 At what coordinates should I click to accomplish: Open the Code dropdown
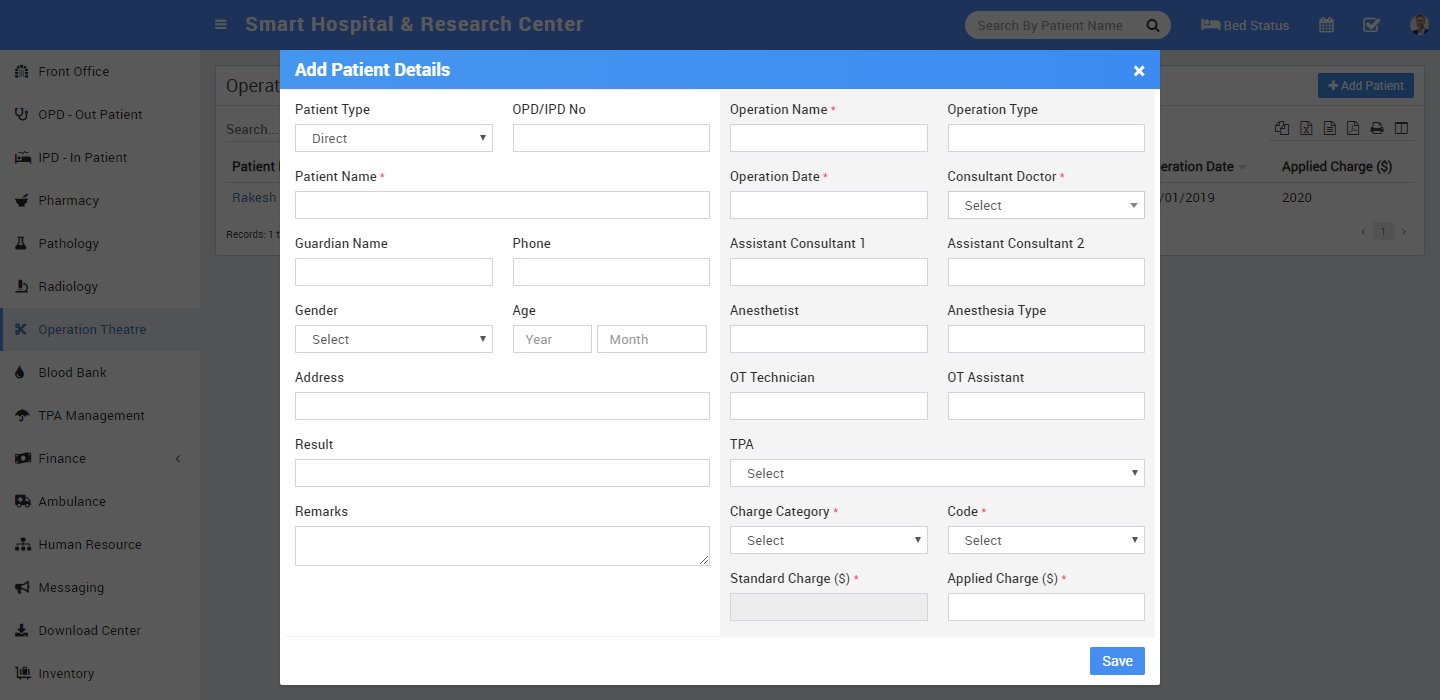click(1046, 540)
